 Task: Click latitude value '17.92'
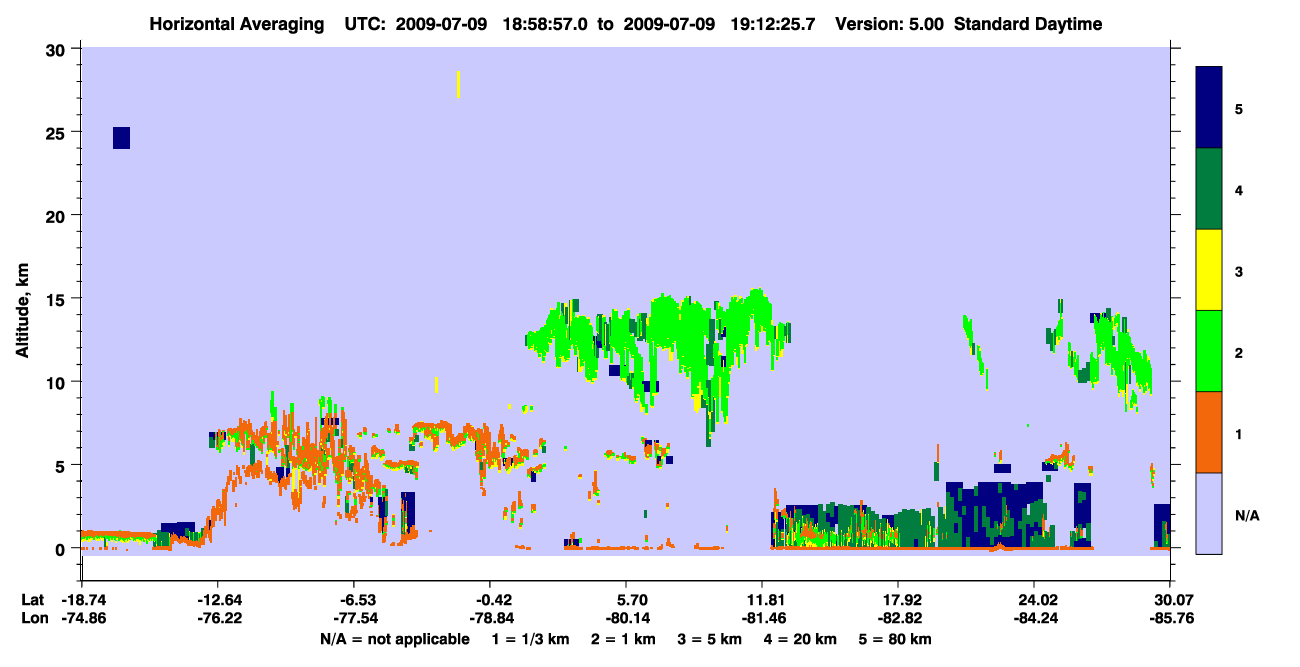[898, 600]
